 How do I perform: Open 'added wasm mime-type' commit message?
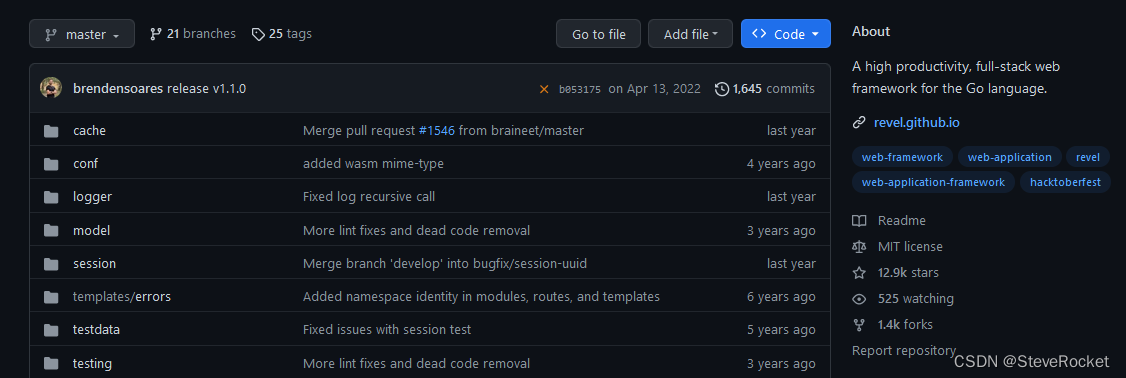(373, 164)
